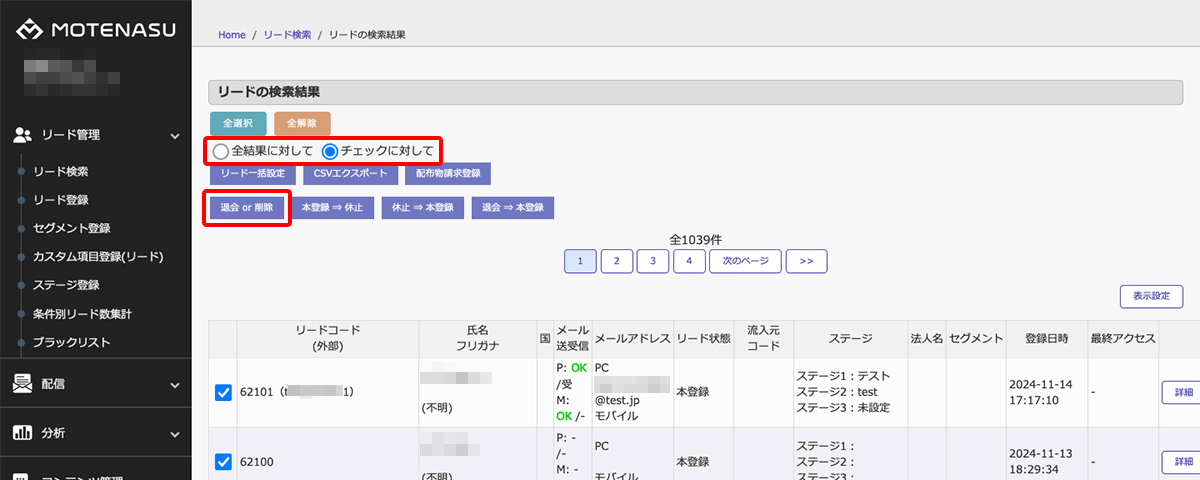Uncheck the checkbox for lead 62100
The image size is (1200, 480).
pyautogui.click(x=224, y=462)
